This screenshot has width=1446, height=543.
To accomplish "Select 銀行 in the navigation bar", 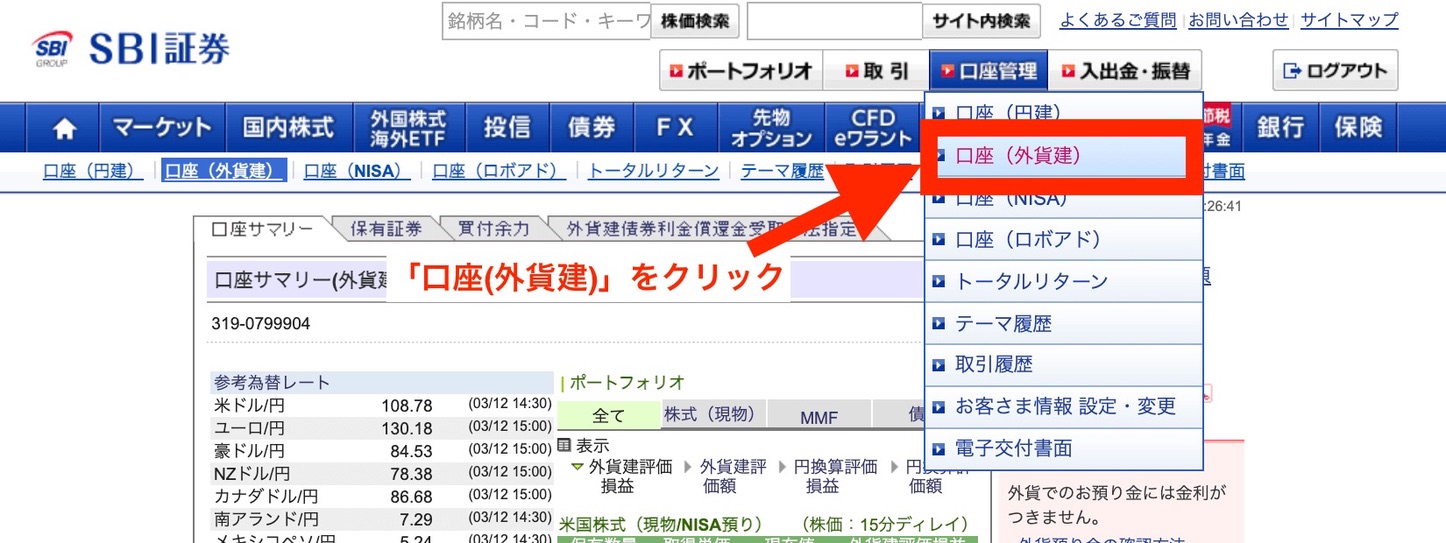I will tap(1280, 127).
